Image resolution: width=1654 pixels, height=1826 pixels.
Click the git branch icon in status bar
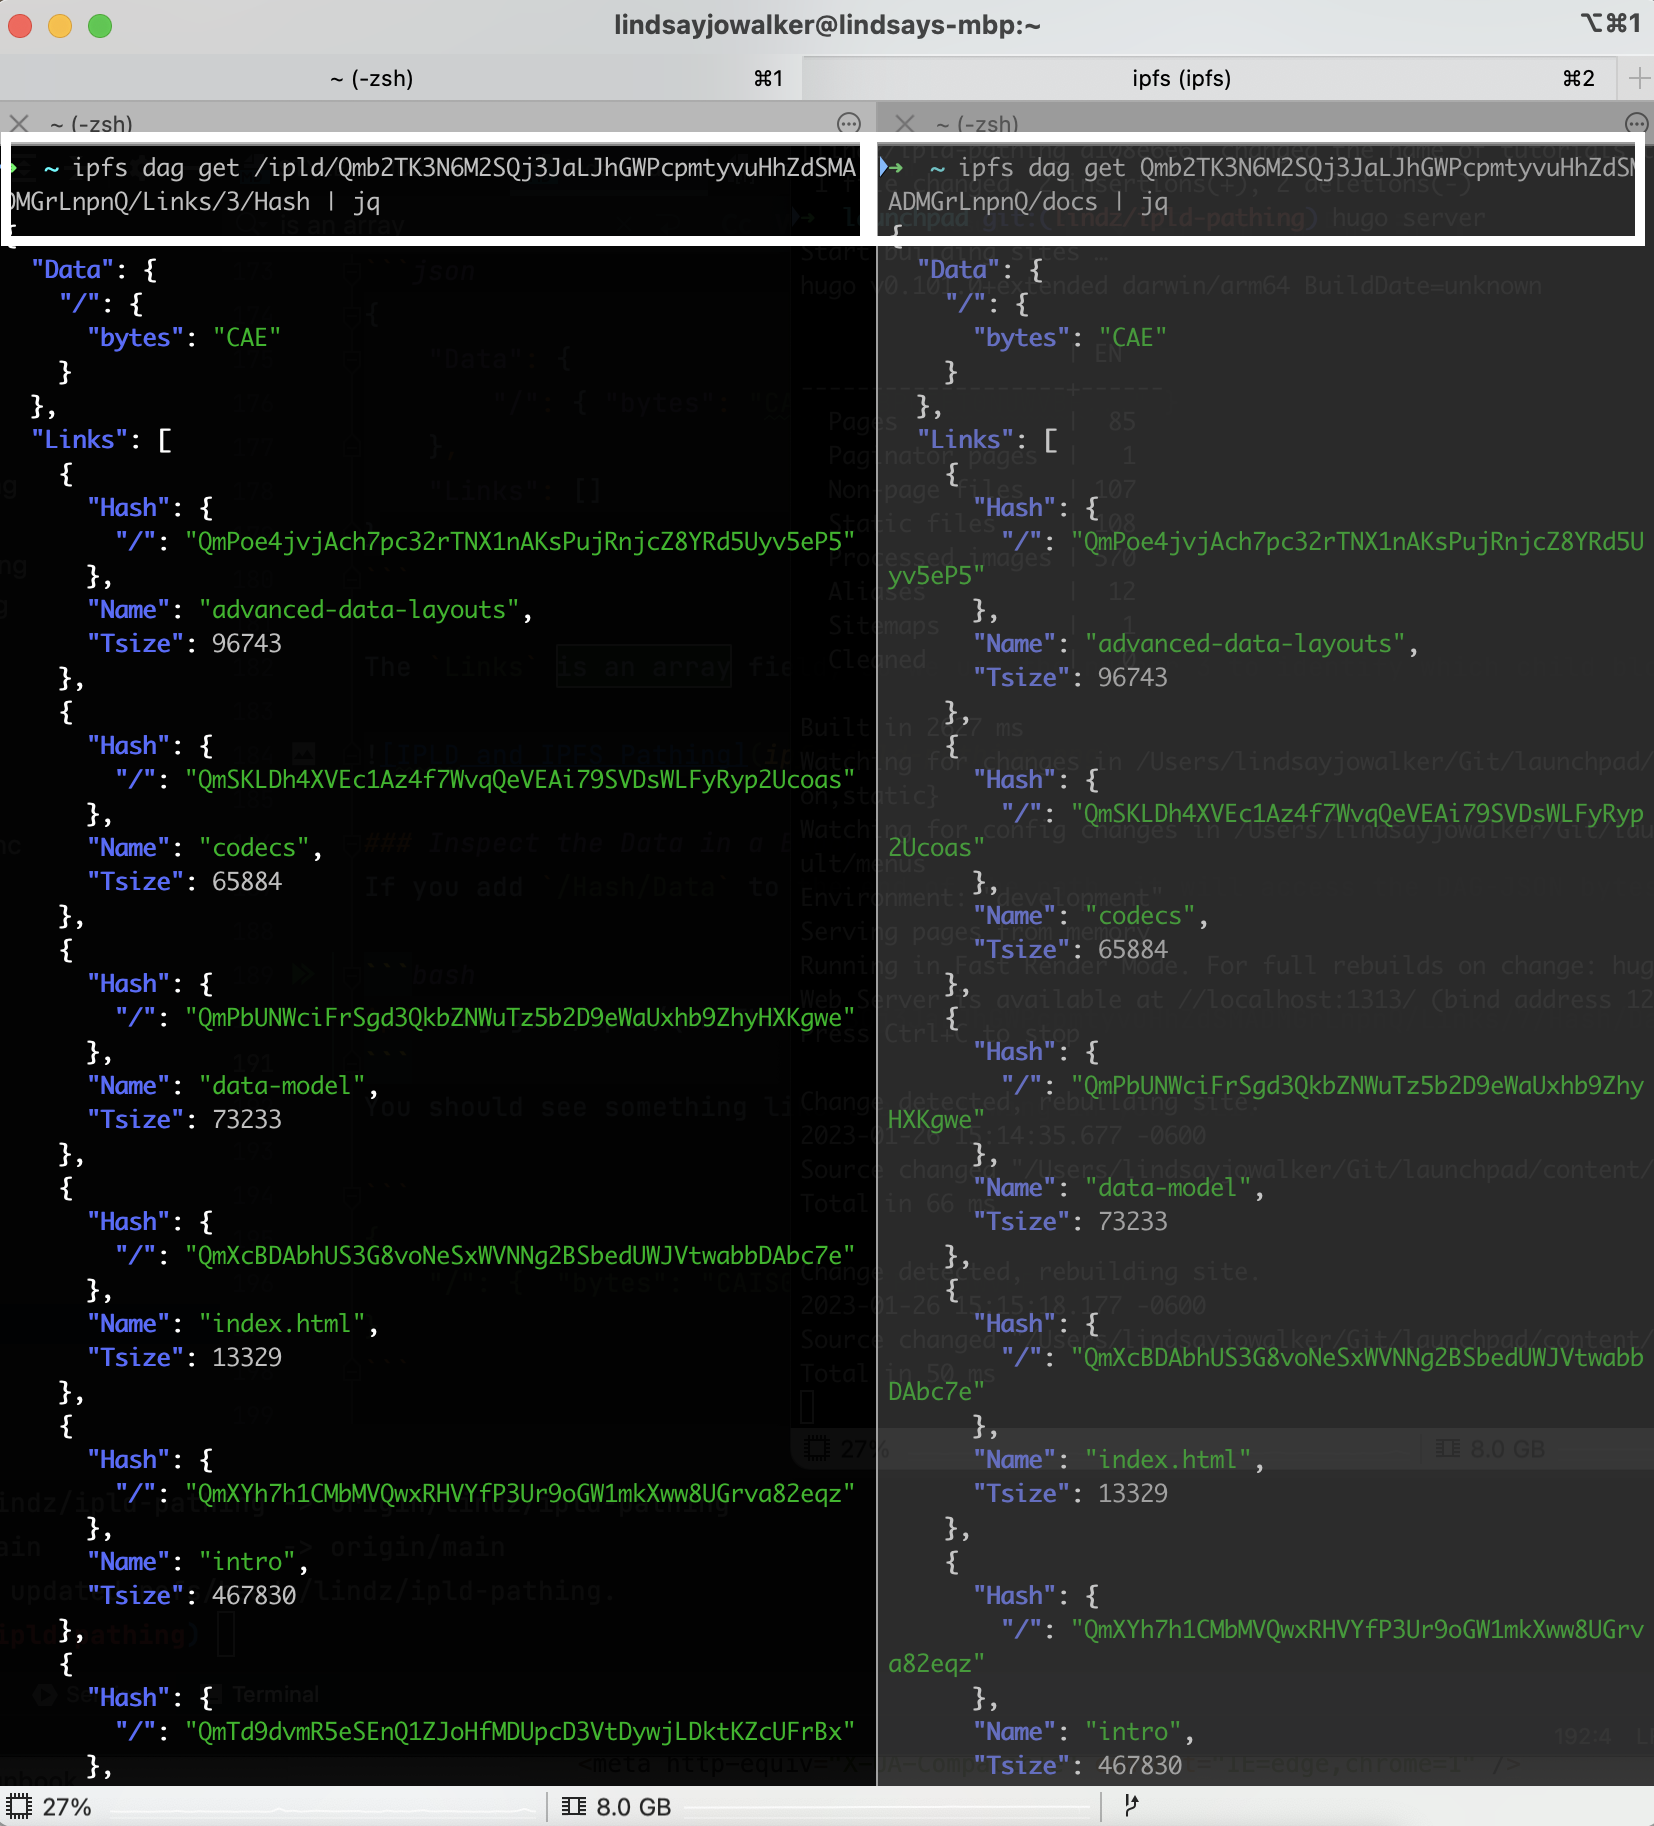point(1131,1806)
